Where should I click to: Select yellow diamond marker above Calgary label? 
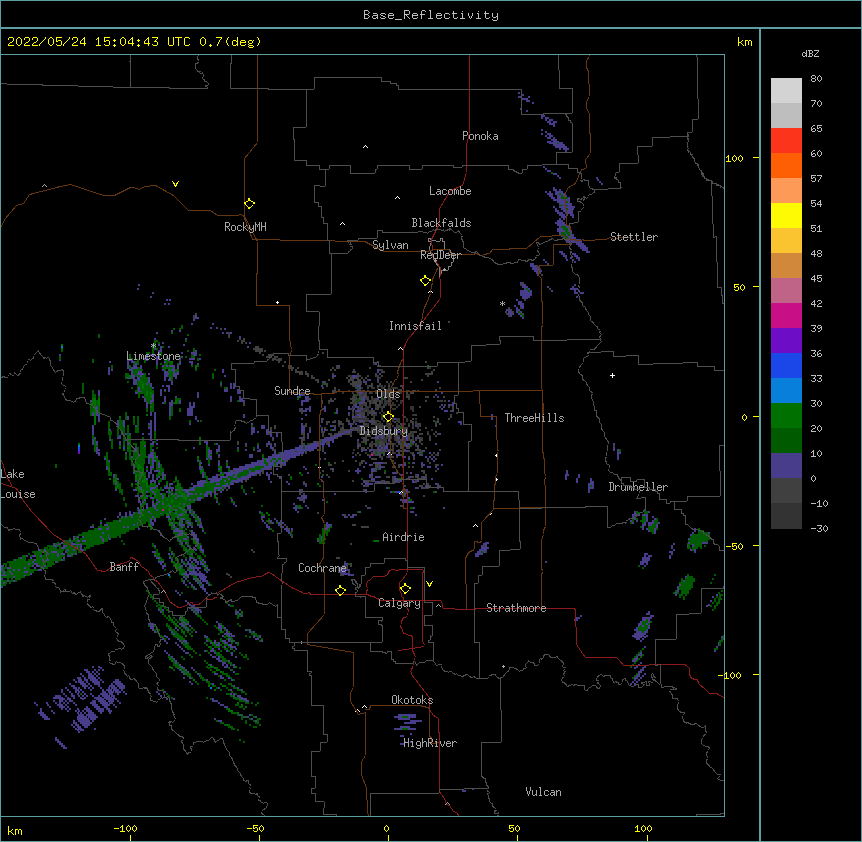(405, 589)
